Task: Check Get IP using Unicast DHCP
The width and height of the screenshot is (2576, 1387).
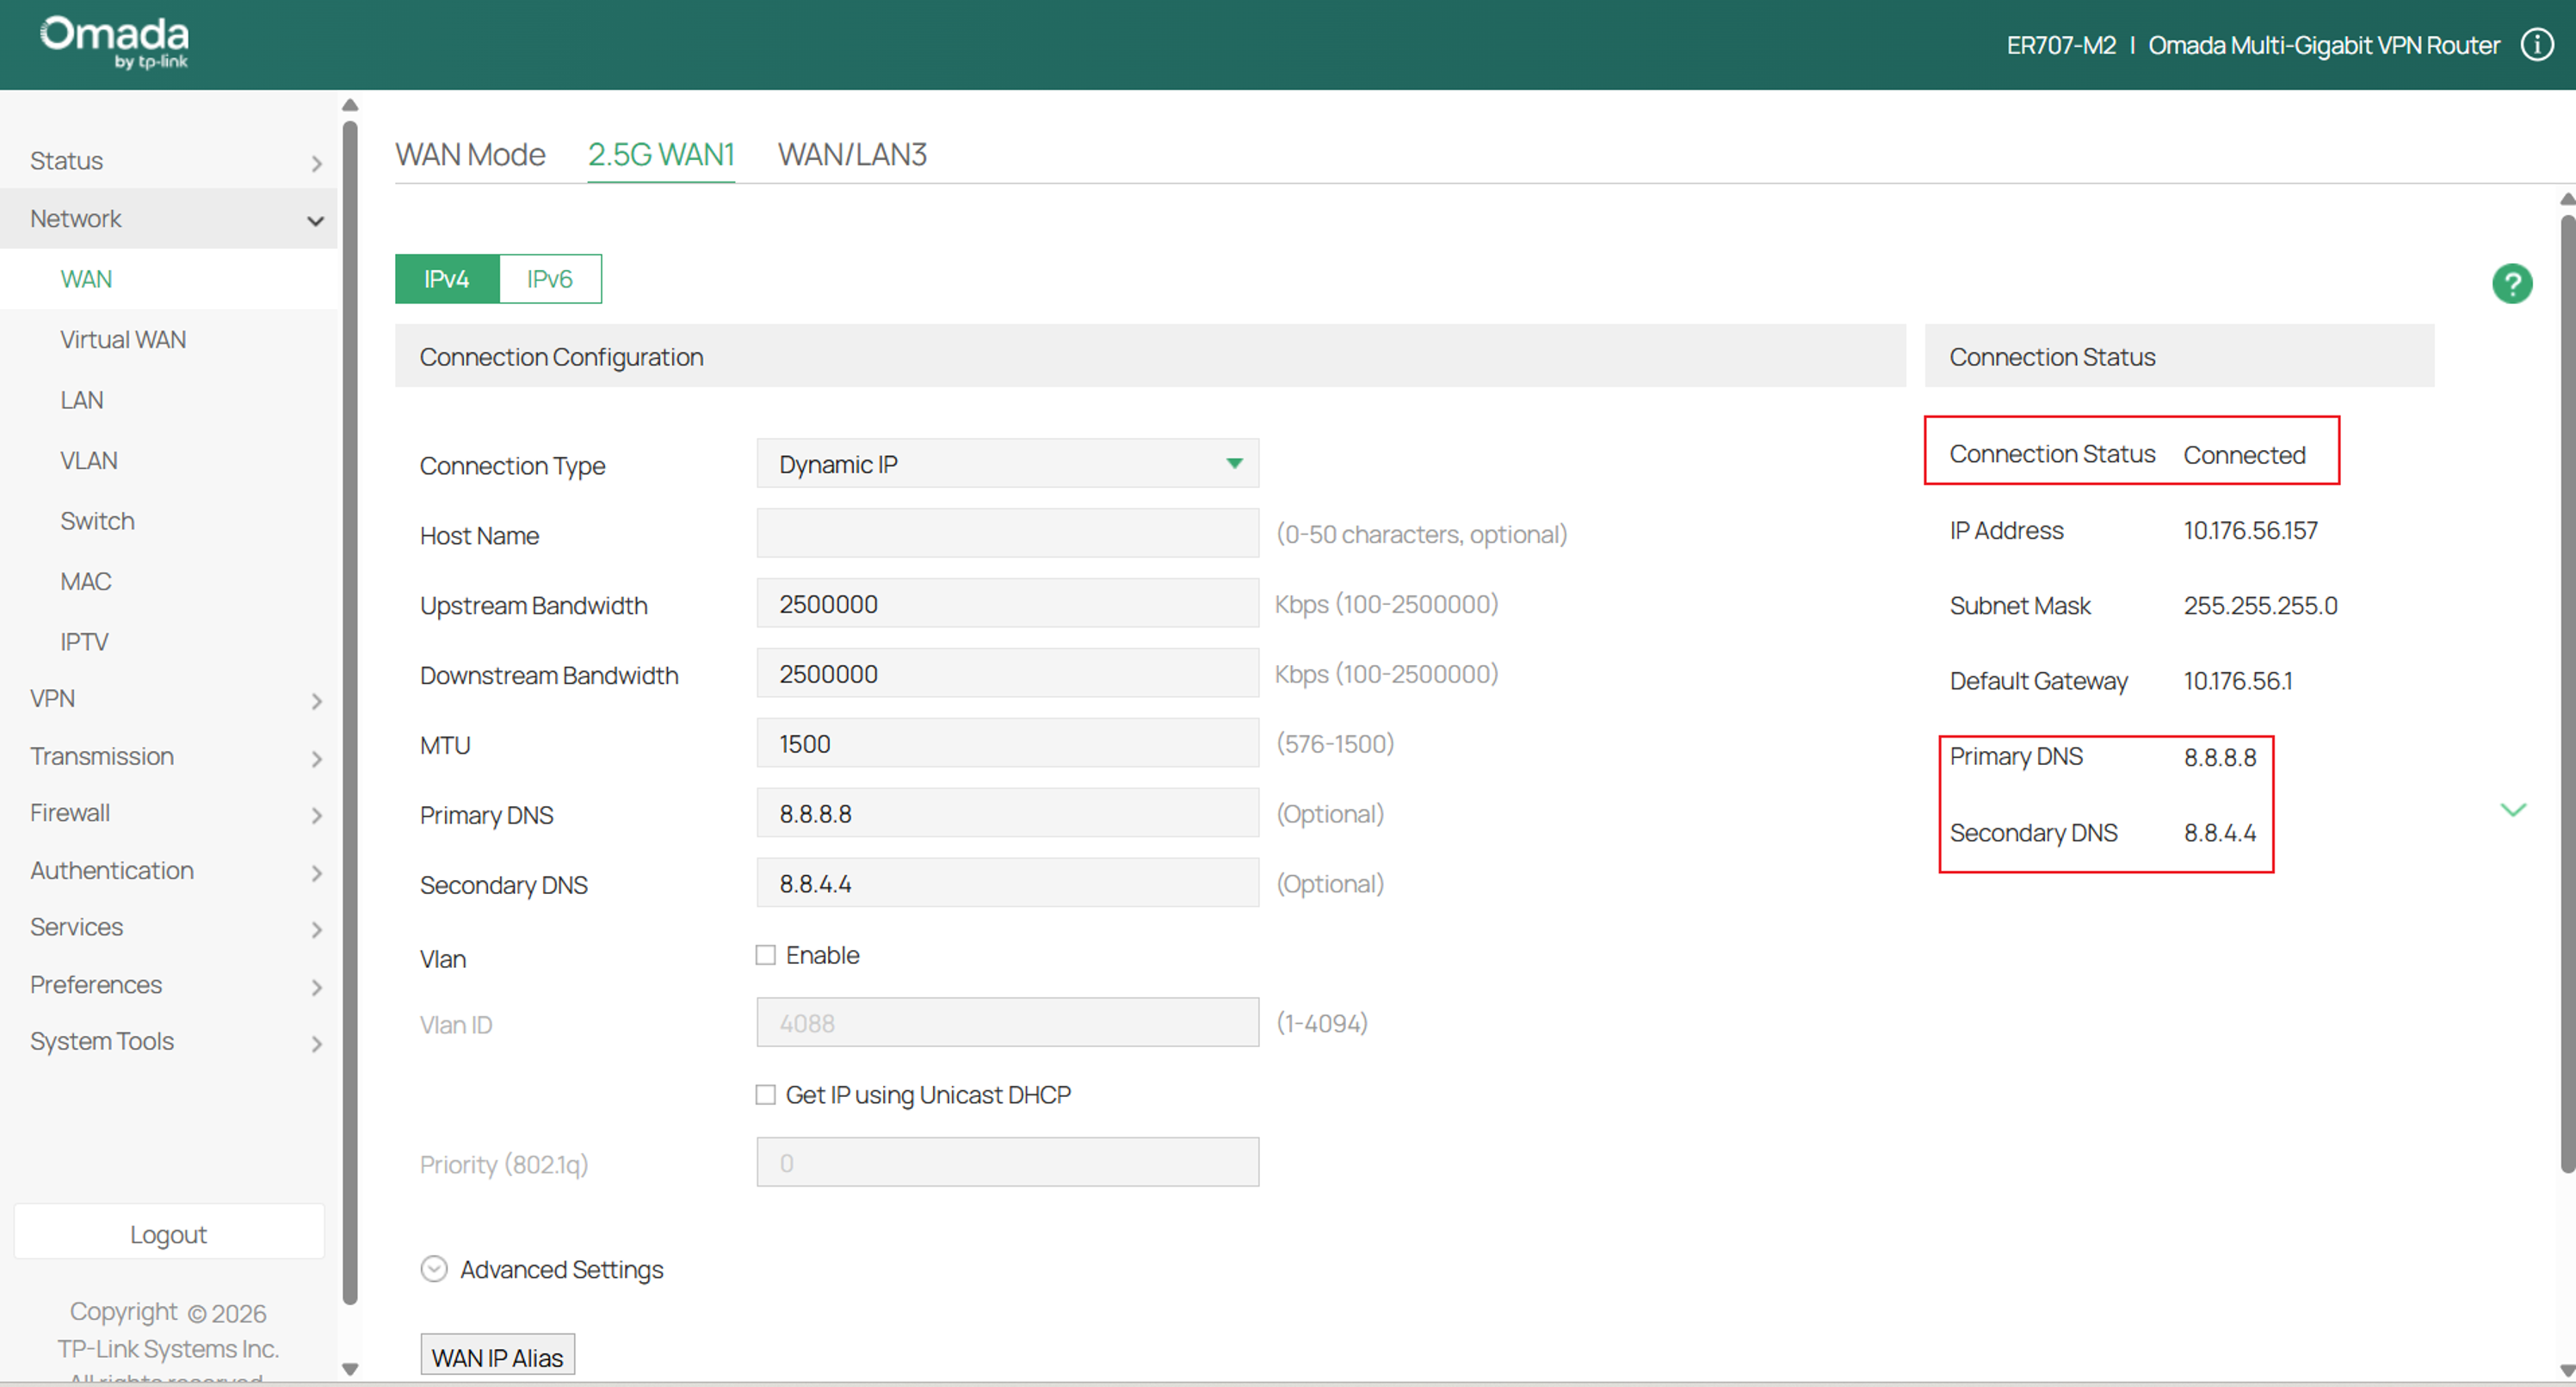Action: pos(765,1095)
